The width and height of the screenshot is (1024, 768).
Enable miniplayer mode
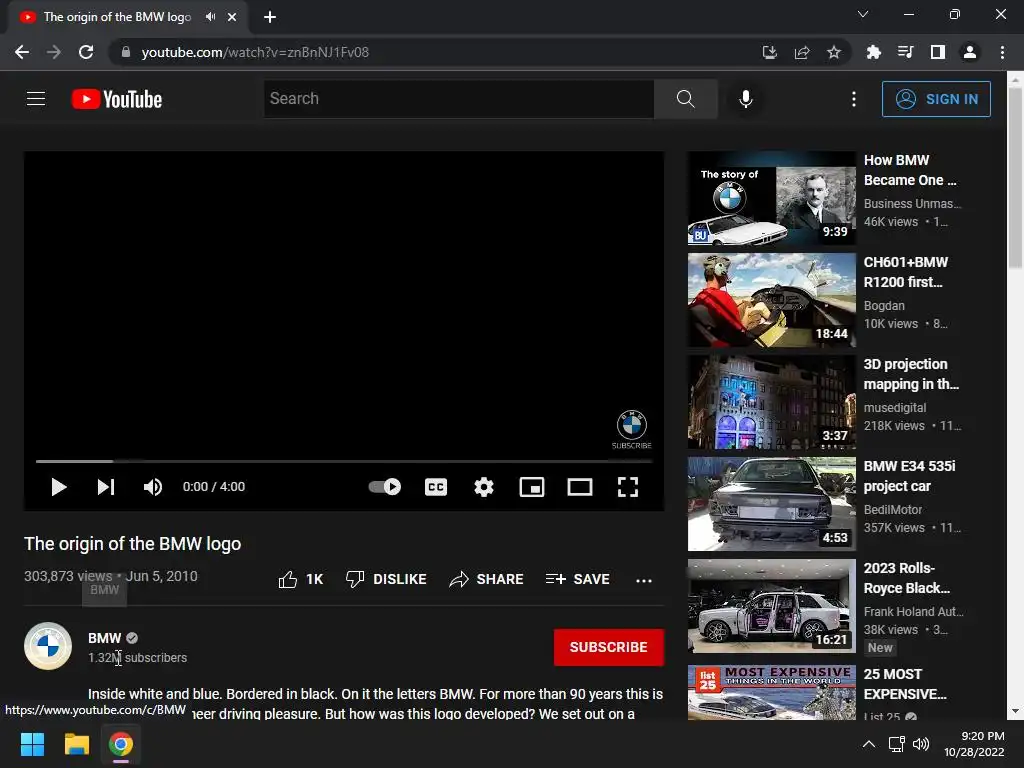point(532,487)
